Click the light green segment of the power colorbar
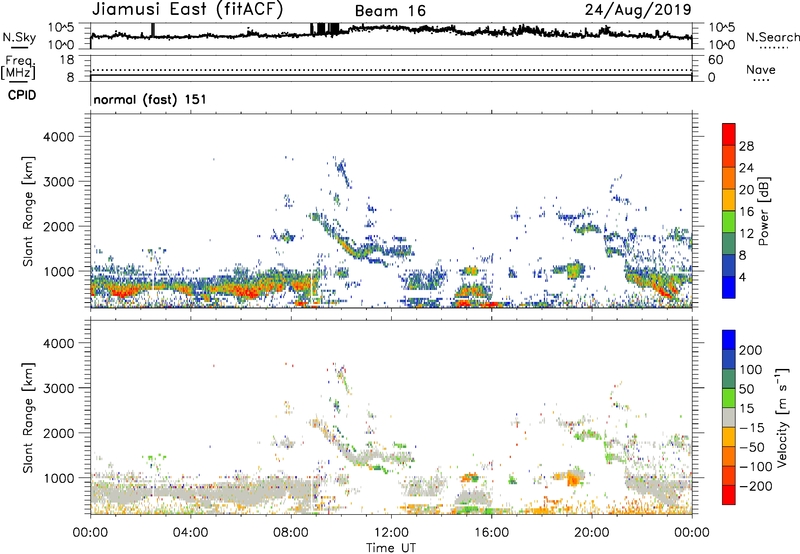Screen dimensions: 800x554 pyautogui.click(x=729, y=222)
